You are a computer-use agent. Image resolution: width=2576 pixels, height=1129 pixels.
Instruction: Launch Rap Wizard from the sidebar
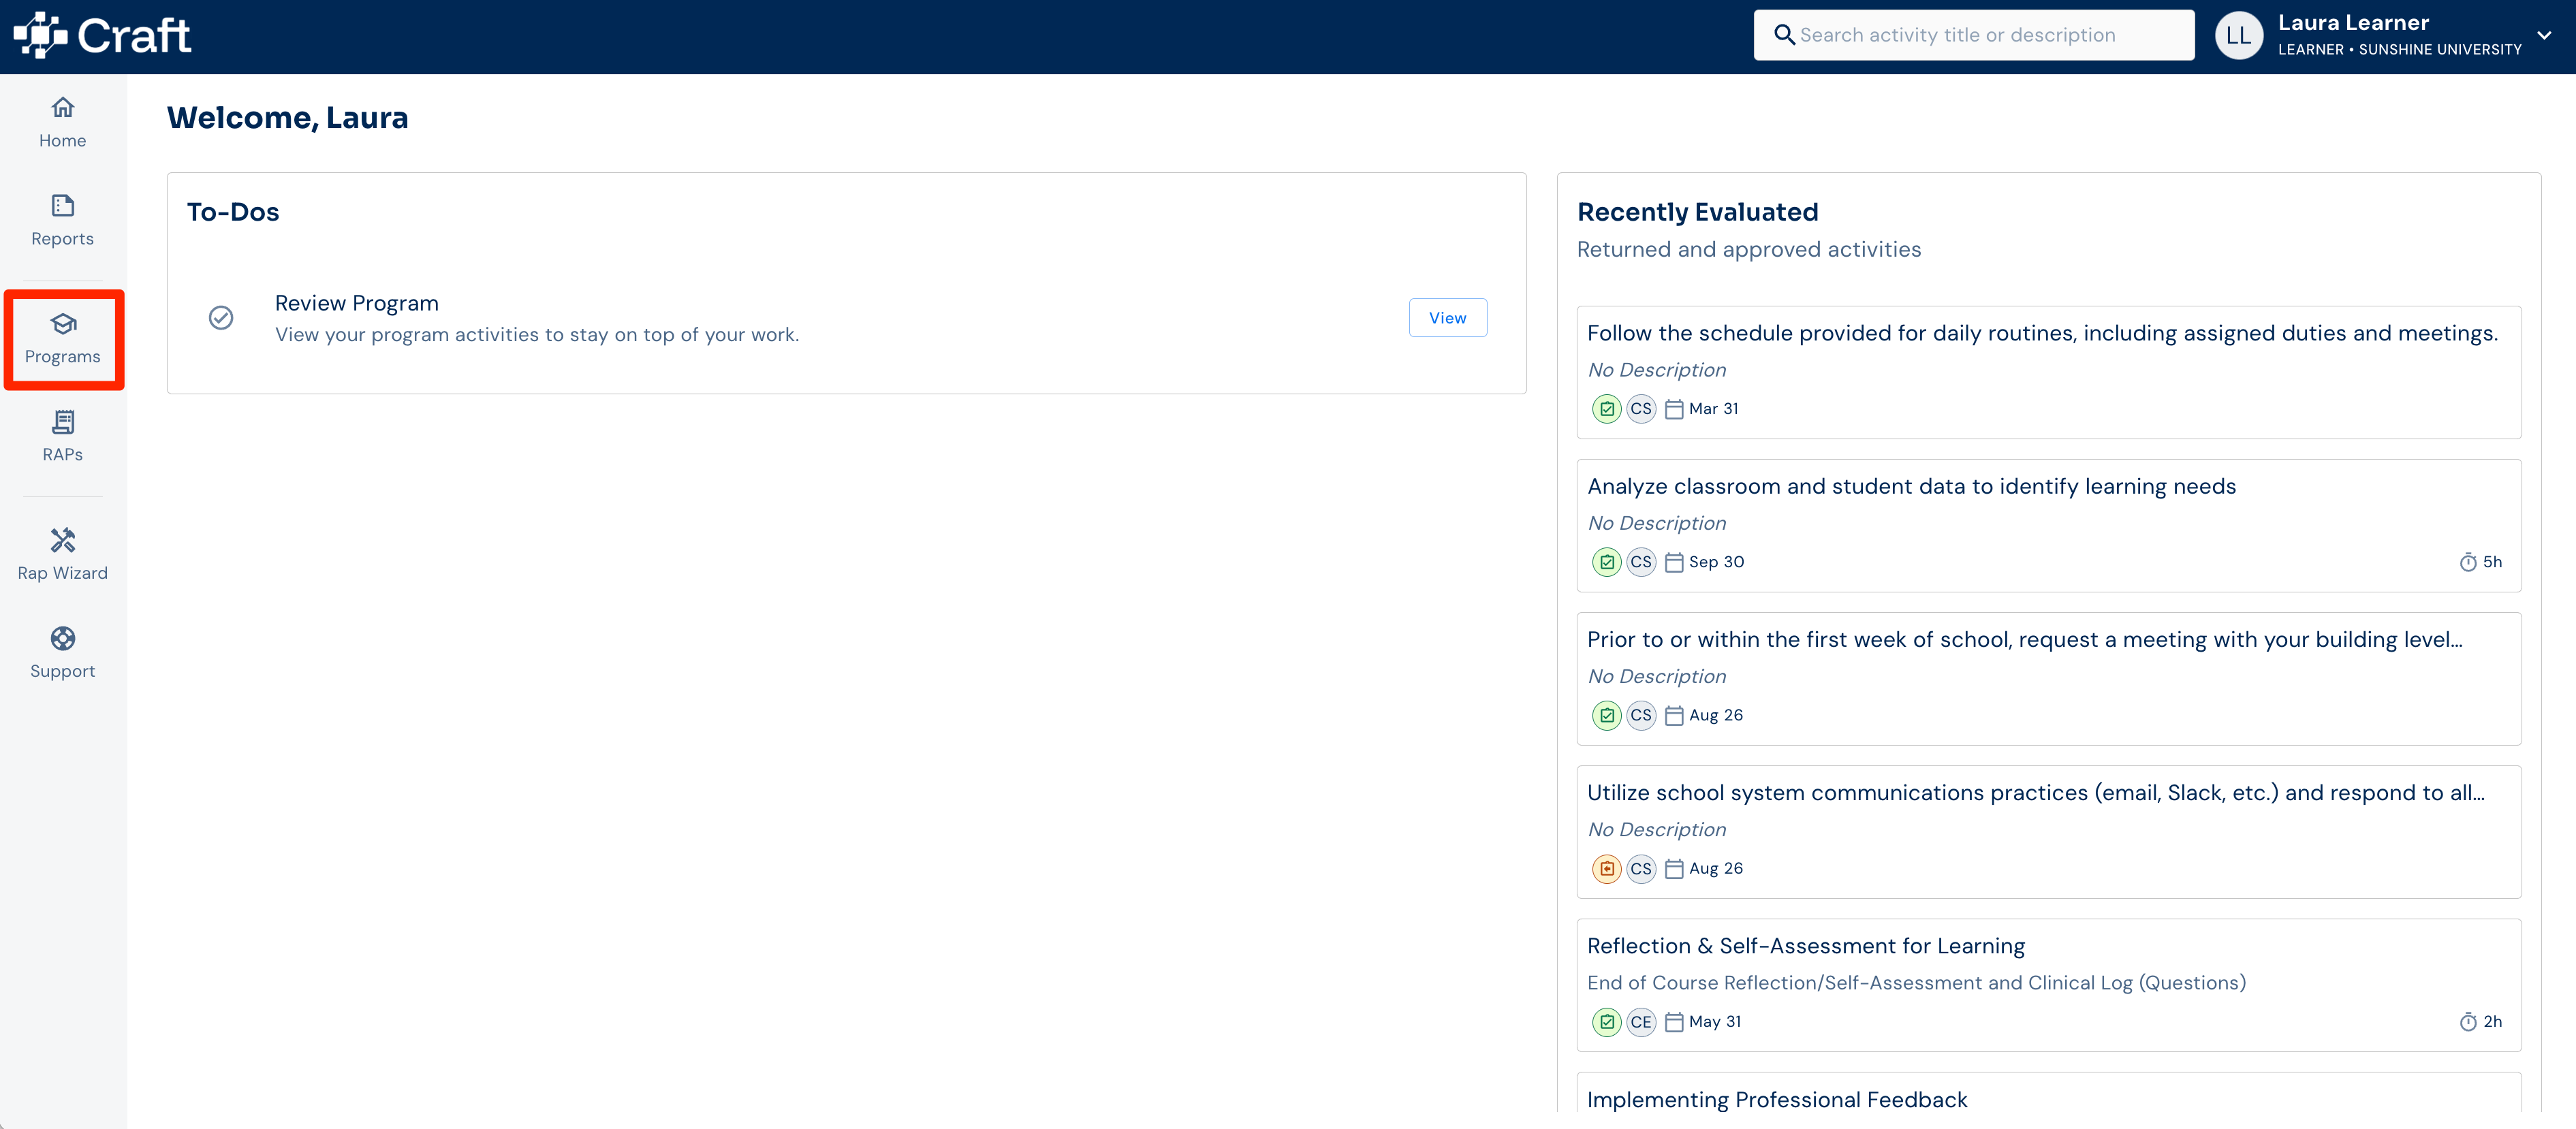coord(62,555)
